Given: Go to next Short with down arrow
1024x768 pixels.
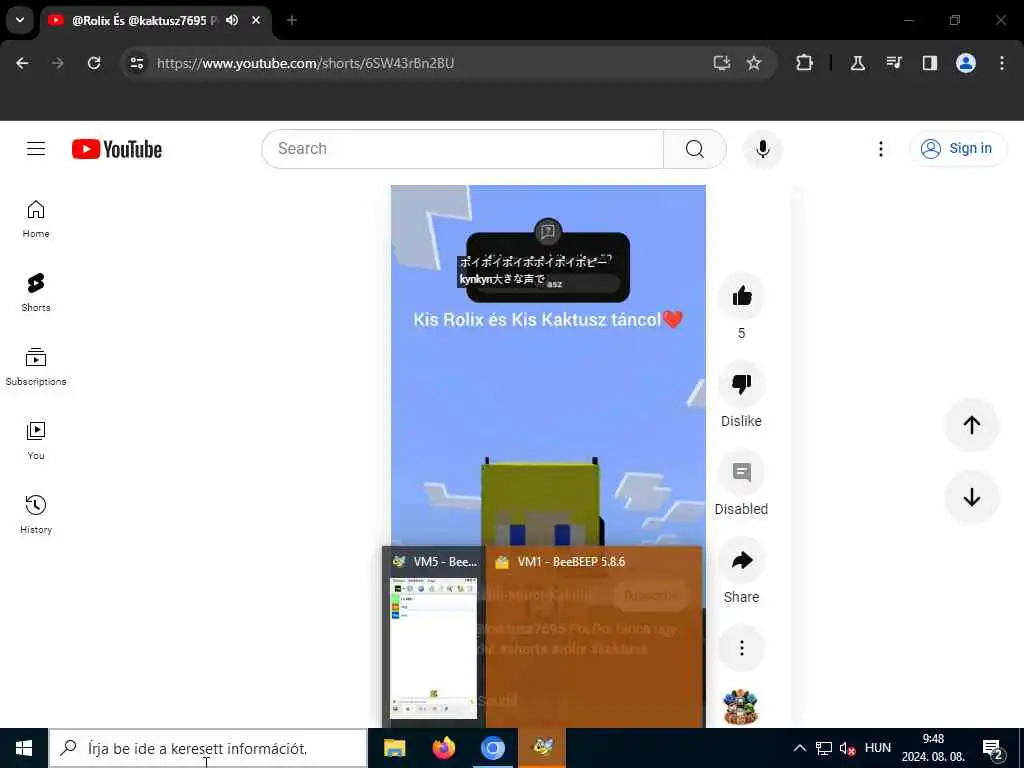Looking at the screenshot, I should coord(972,497).
